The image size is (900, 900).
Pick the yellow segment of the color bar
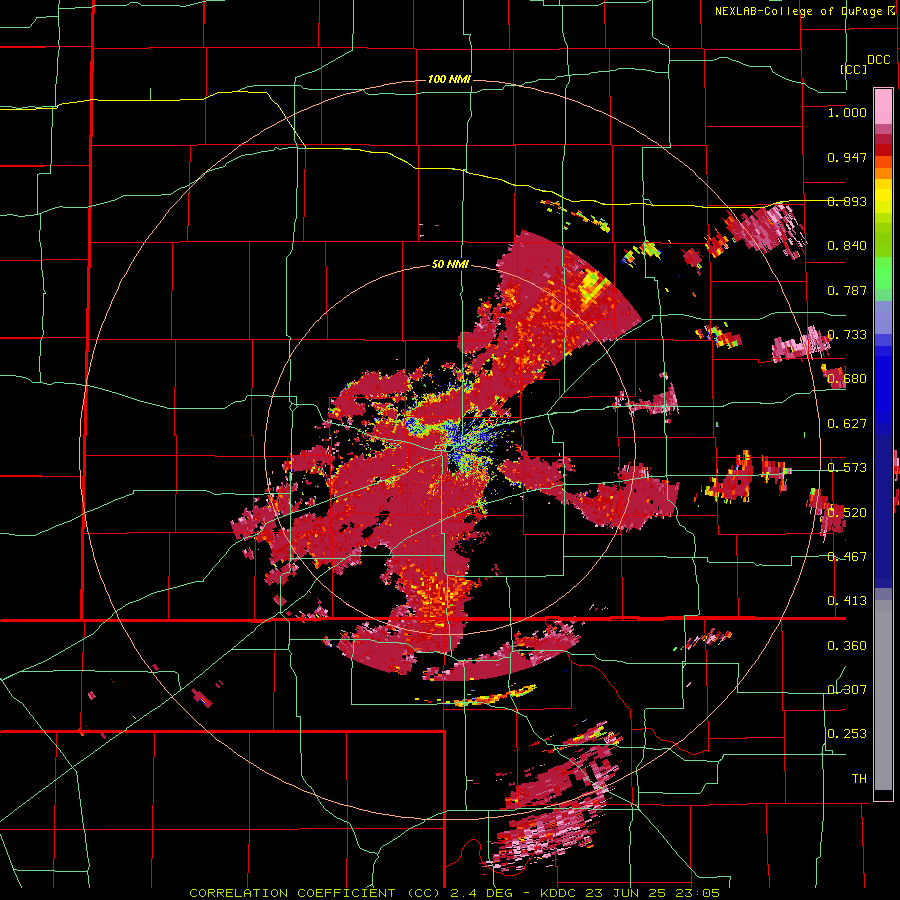883,197
